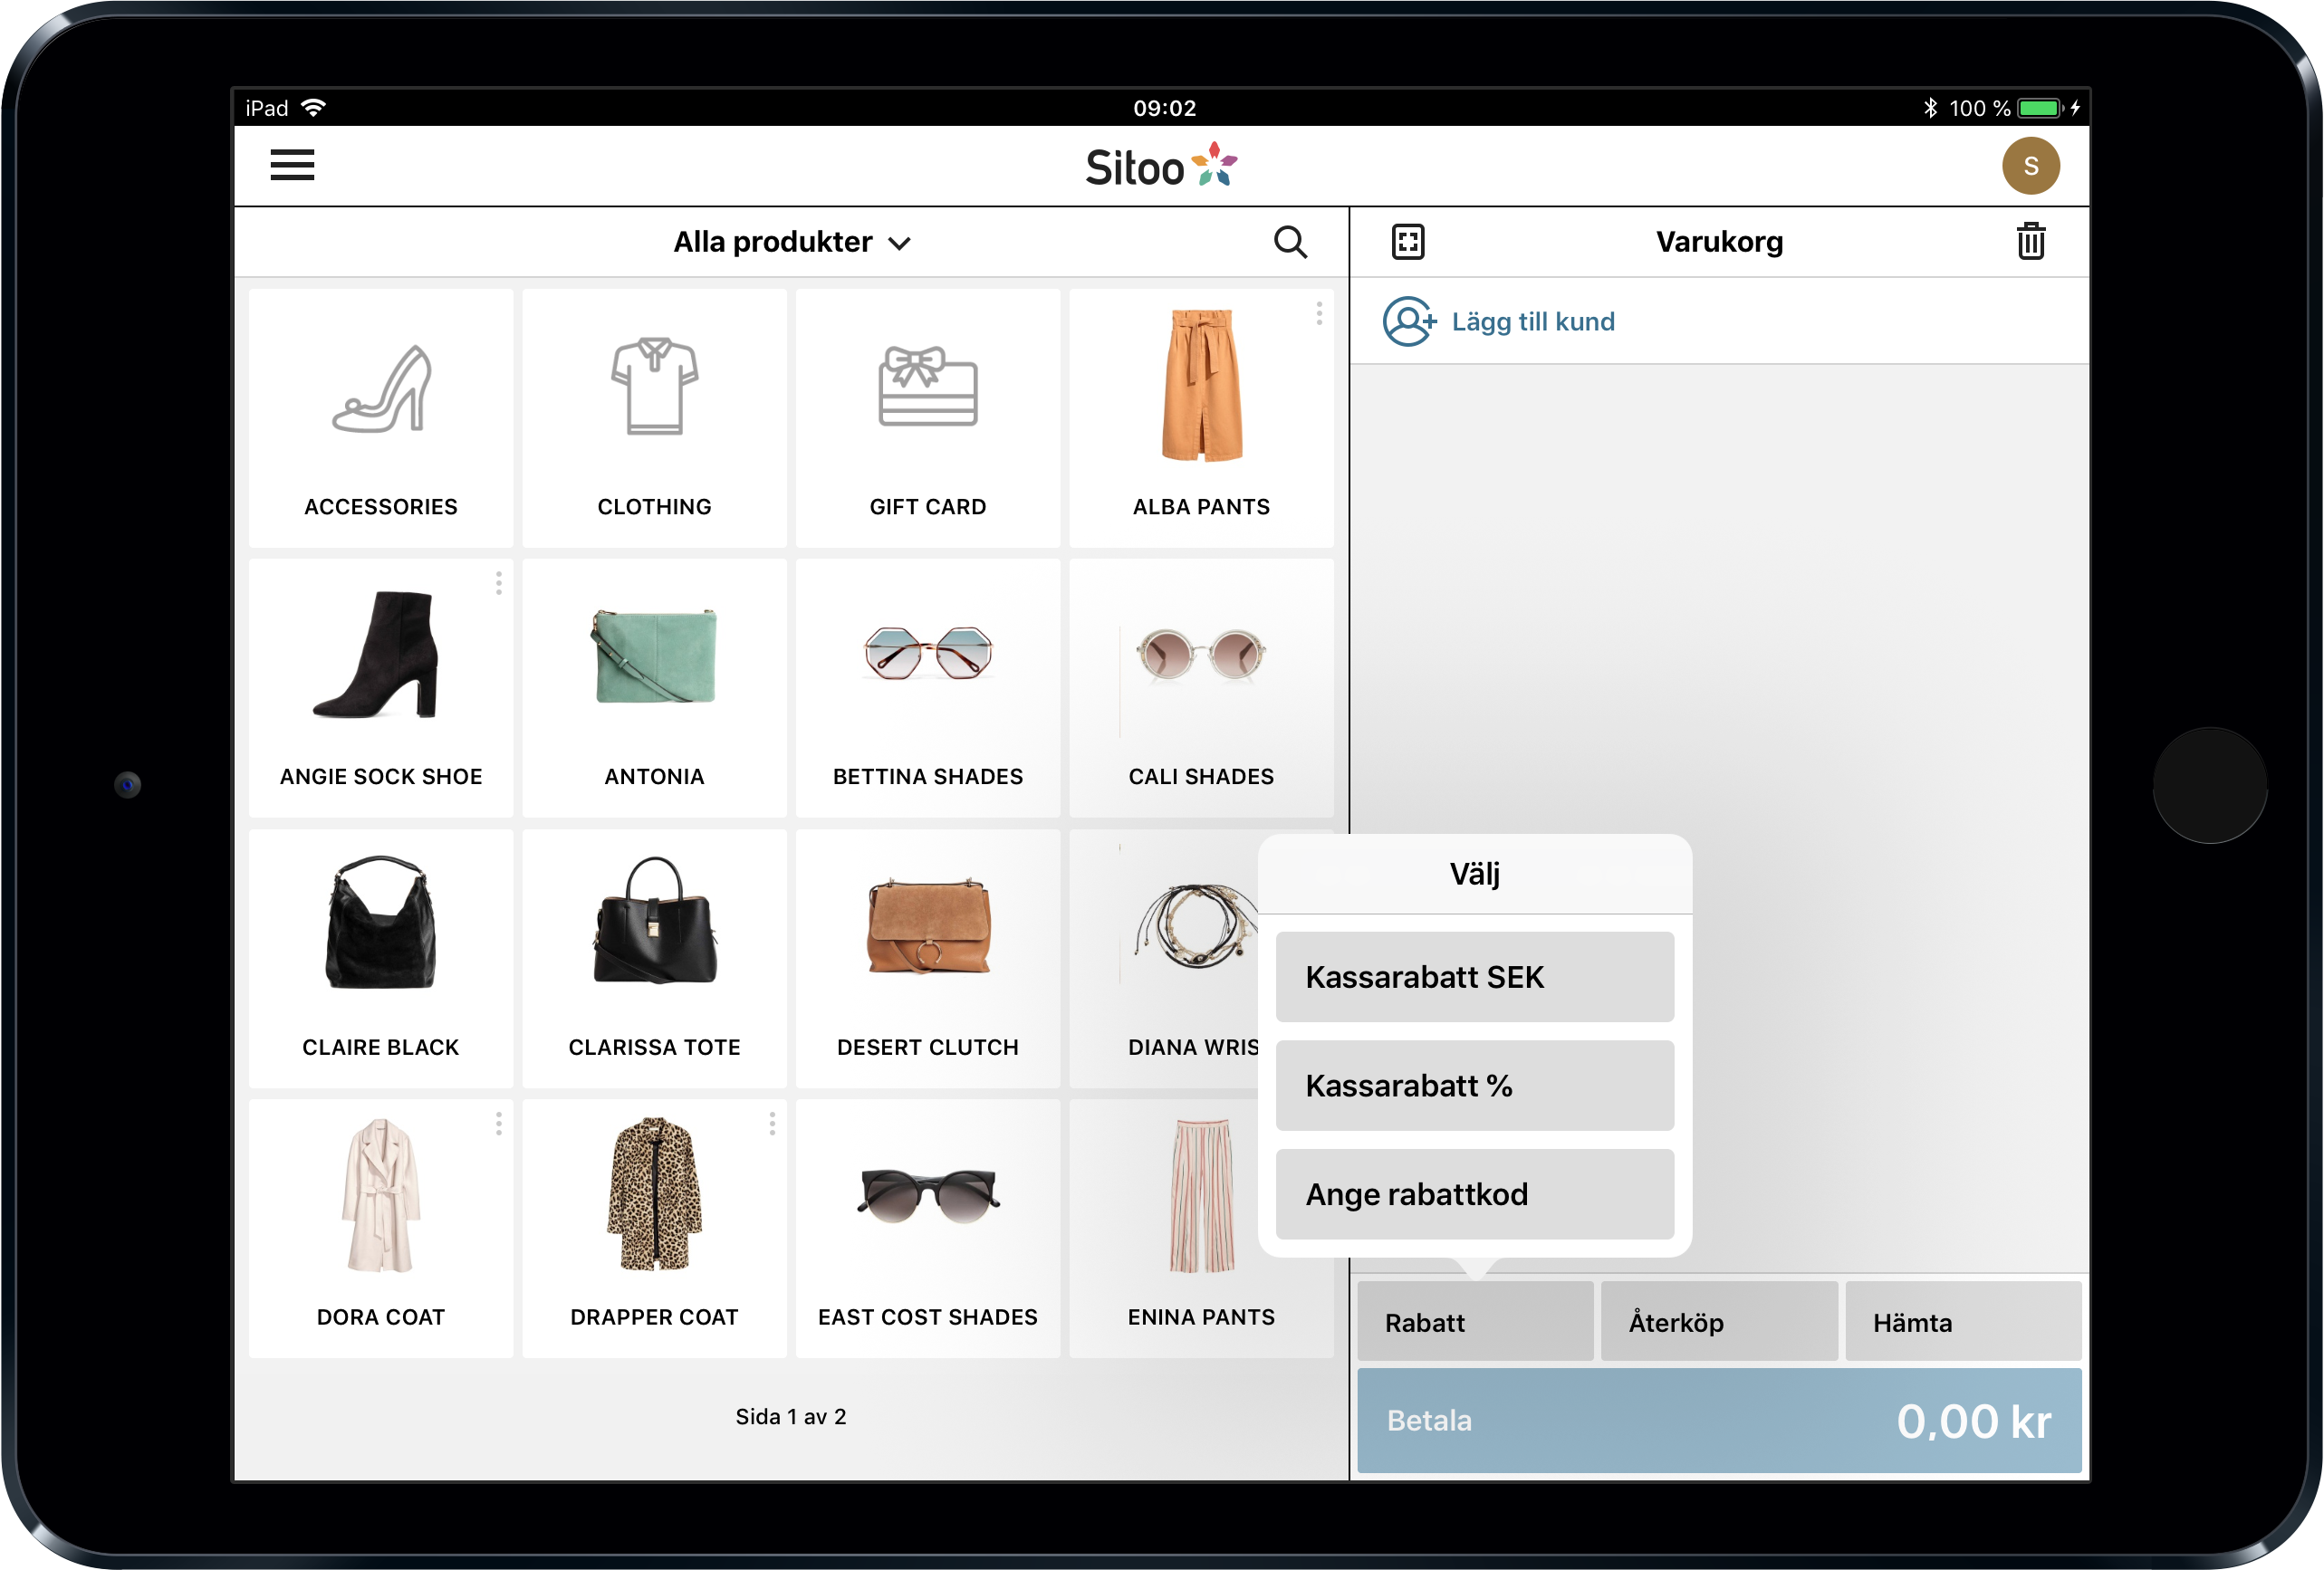2324x1570 pixels.
Task: Open the hamburger menu
Action: (x=292, y=165)
